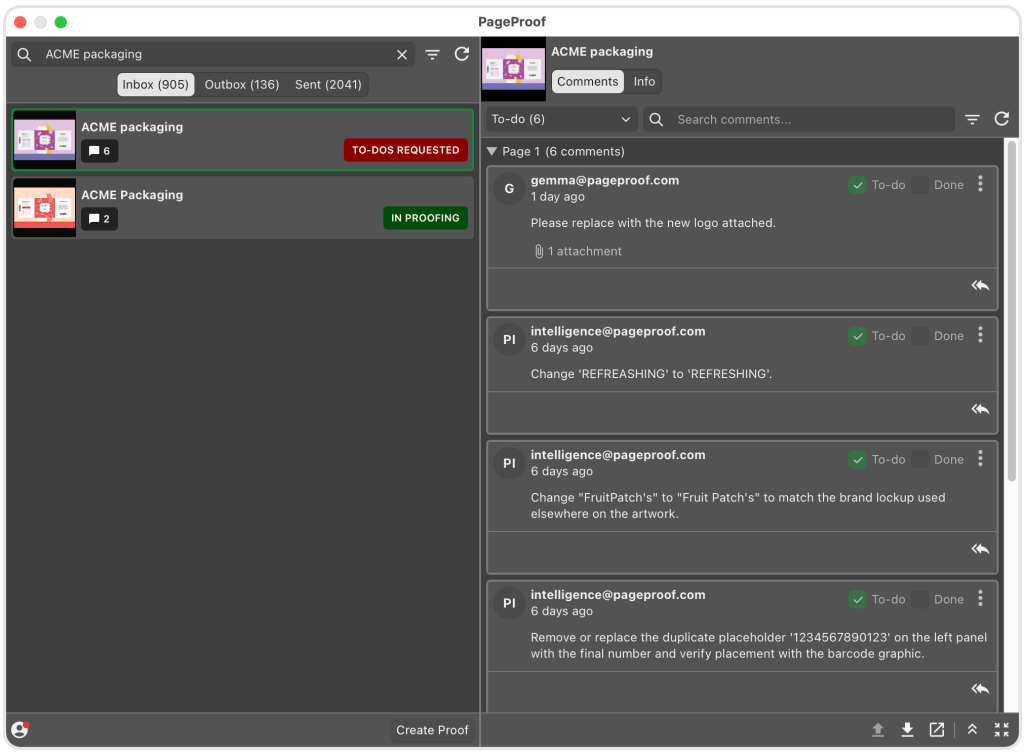Refresh the comments panel
The height and width of the screenshot is (753, 1024).
point(1001,119)
